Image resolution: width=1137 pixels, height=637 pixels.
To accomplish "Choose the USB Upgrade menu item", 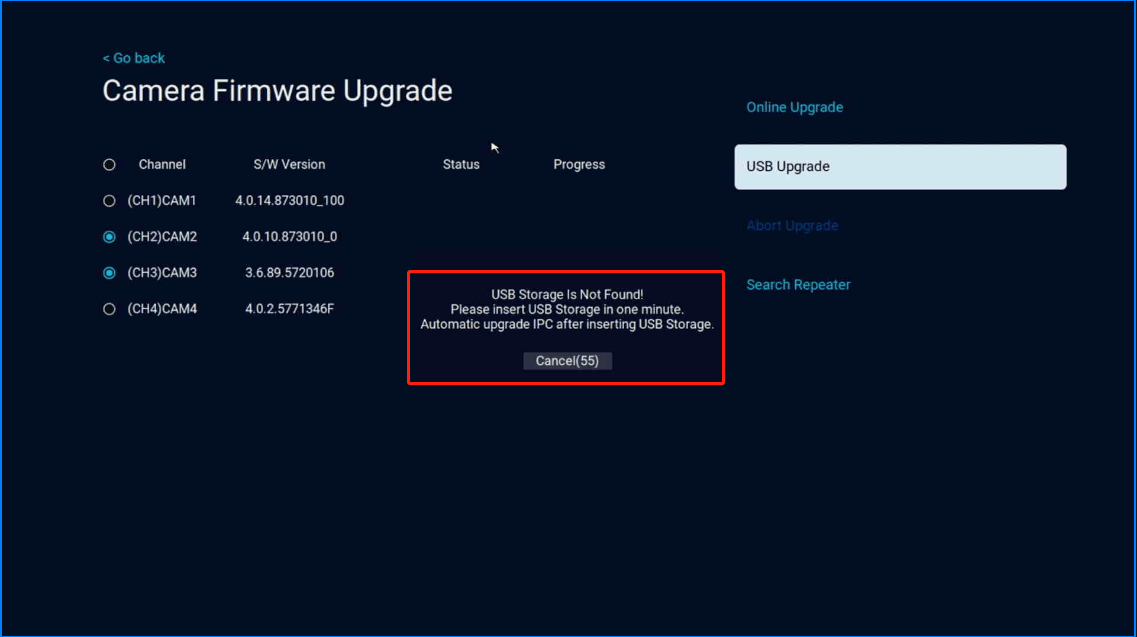I will tap(899, 167).
